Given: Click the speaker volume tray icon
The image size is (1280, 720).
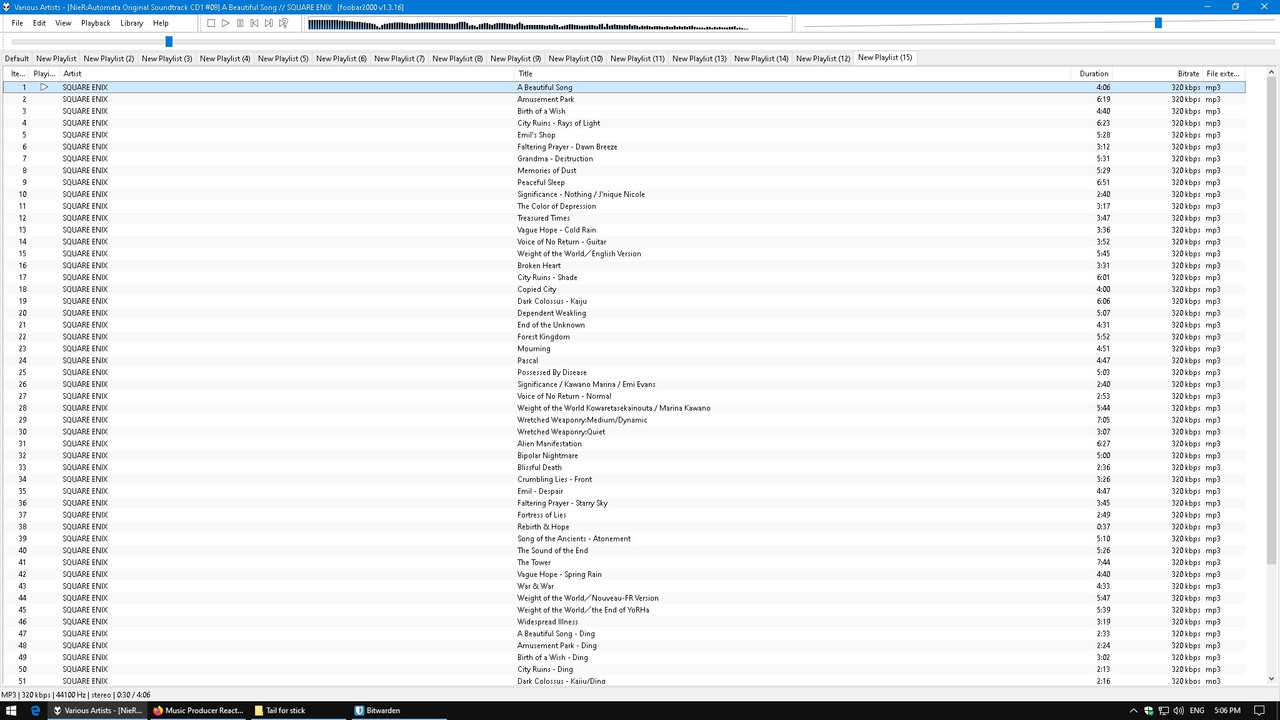Looking at the screenshot, I should (x=1177, y=711).
